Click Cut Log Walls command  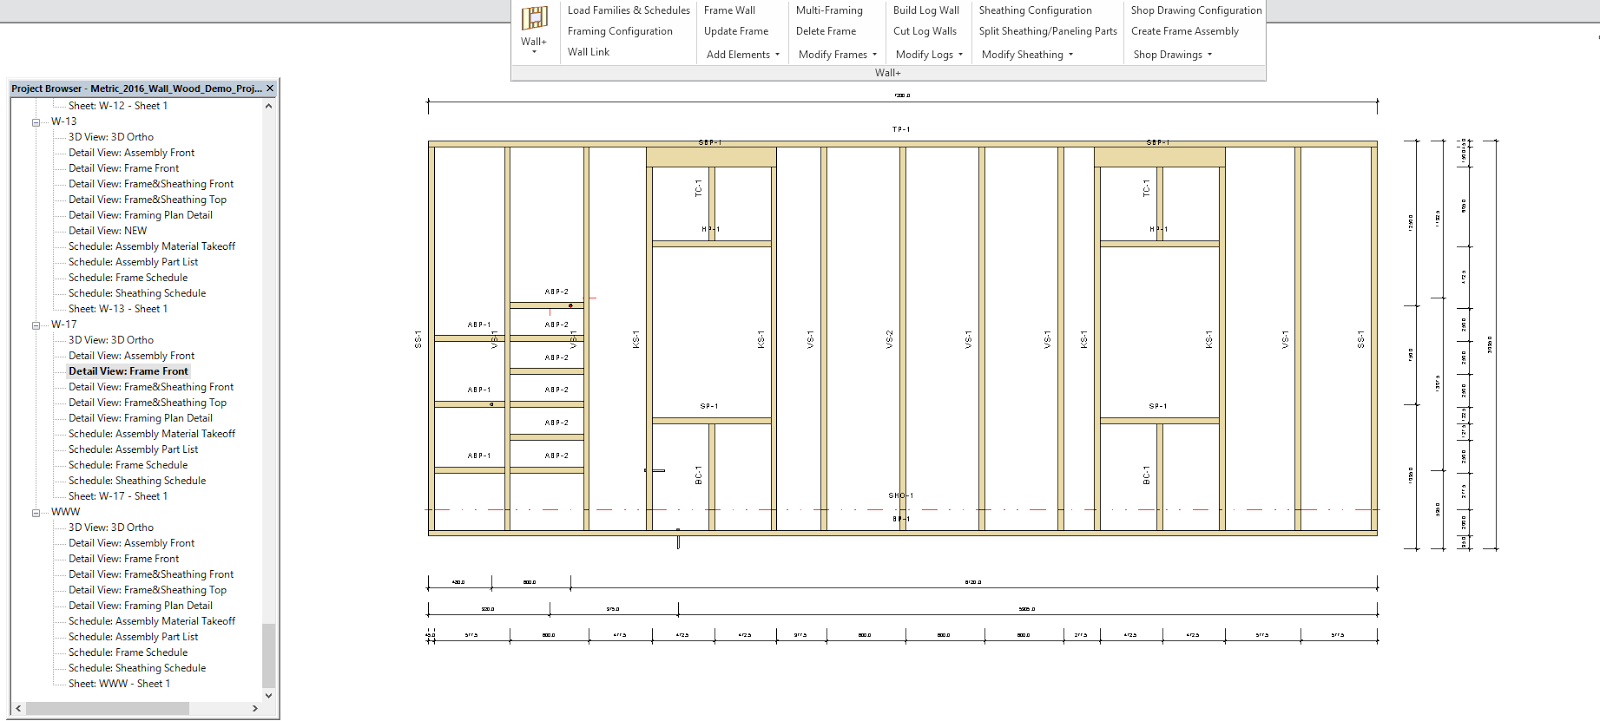tap(925, 31)
